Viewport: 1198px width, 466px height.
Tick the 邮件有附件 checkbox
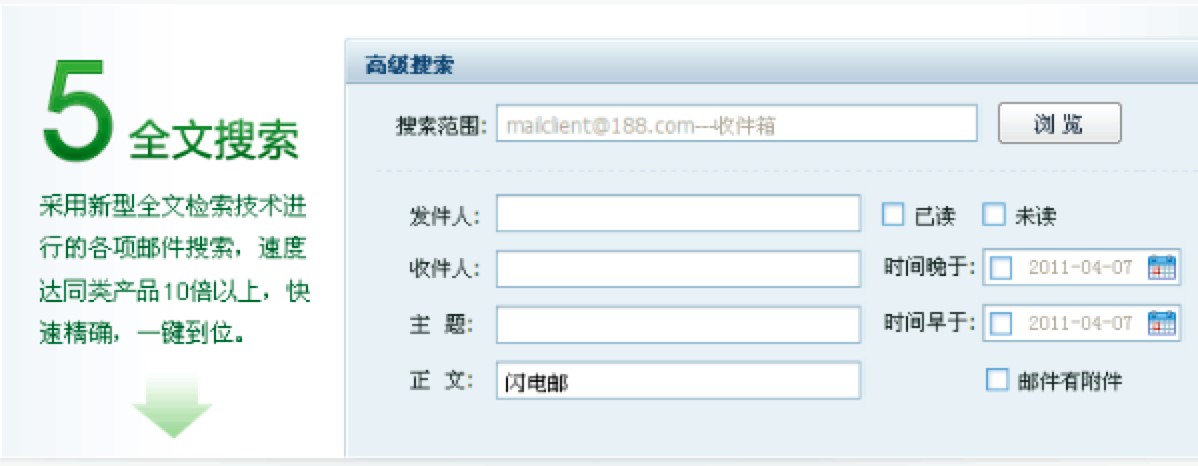point(997,380)
